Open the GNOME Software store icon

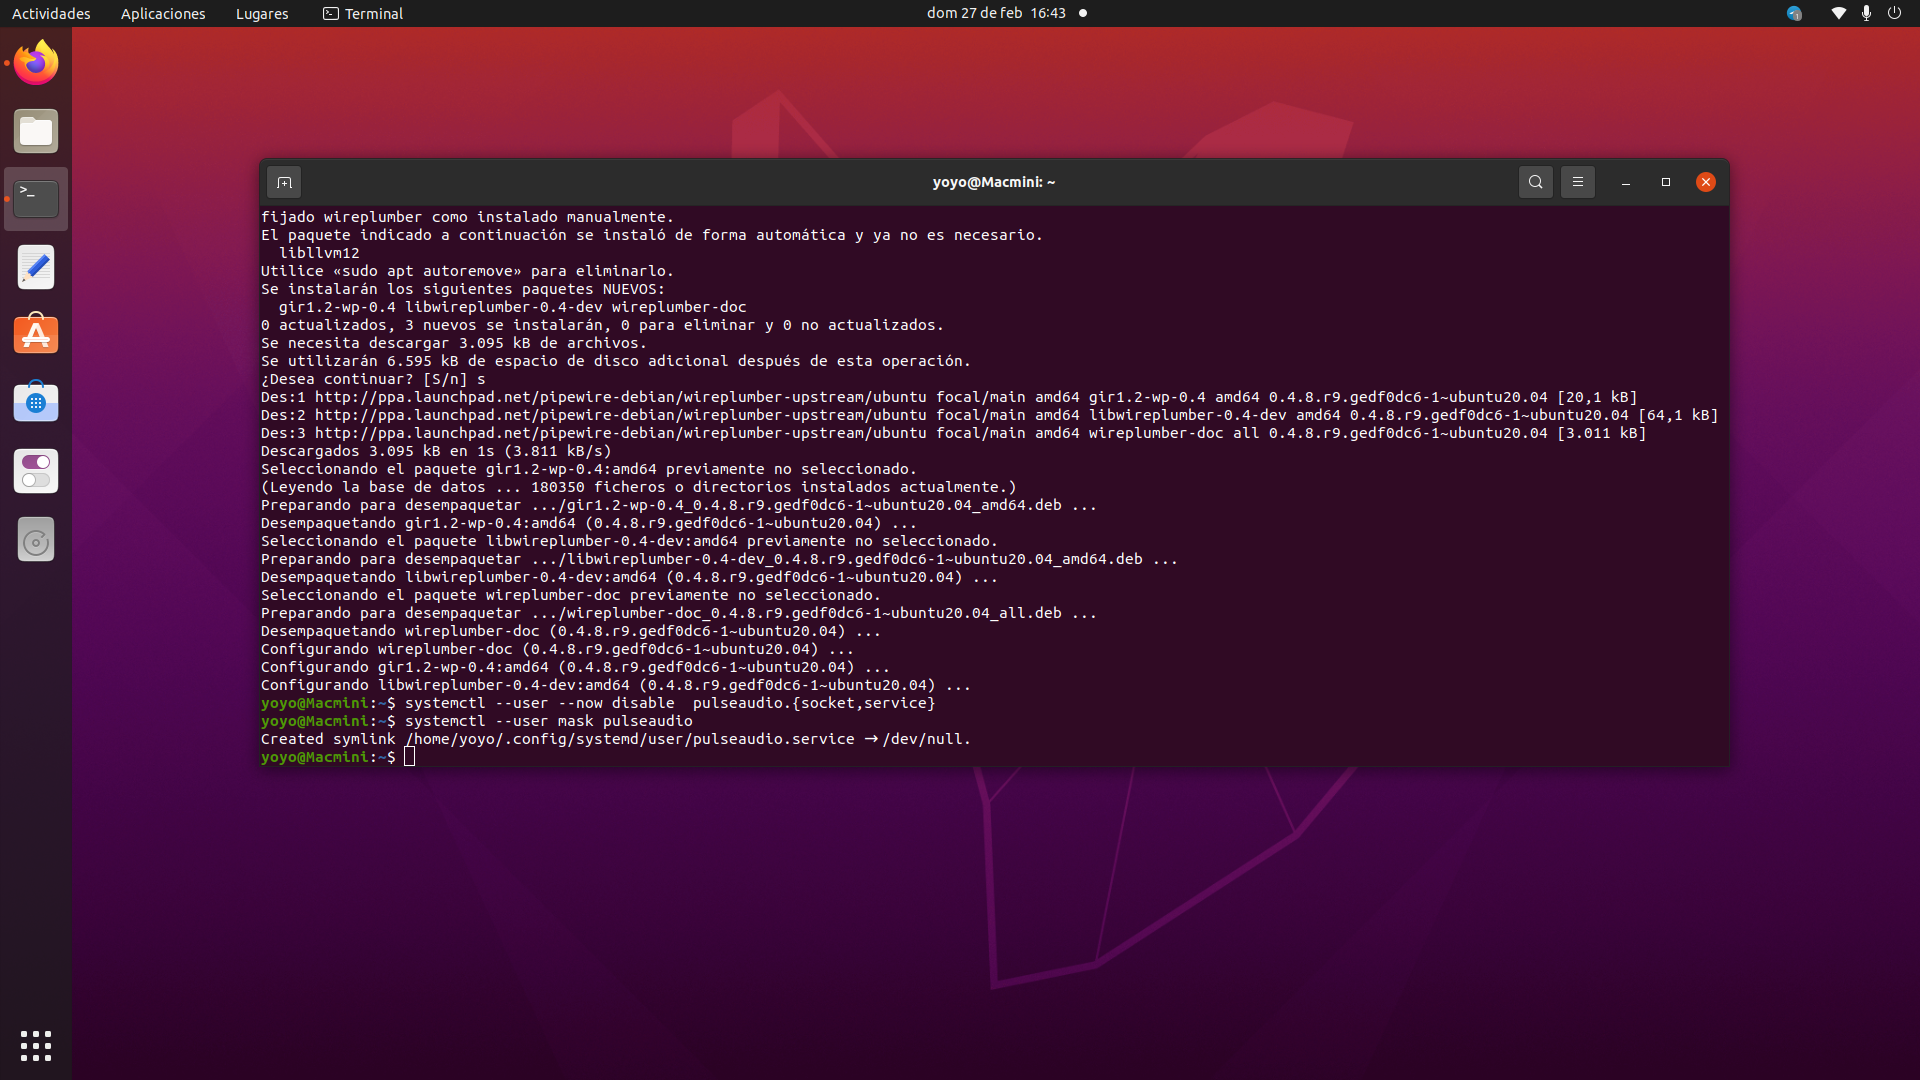pyautogui.click(x=36, y=403)
